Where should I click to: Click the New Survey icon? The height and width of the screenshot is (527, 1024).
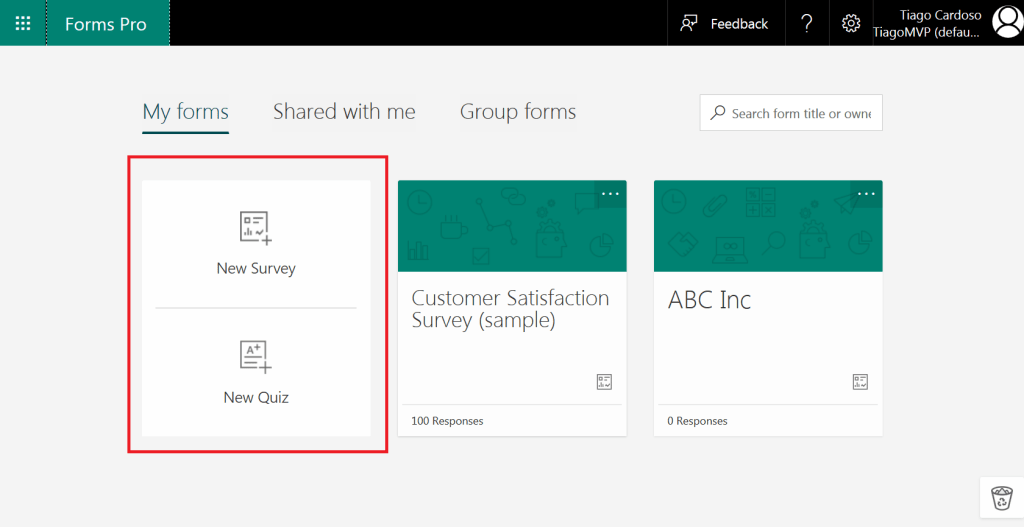click(256, 228)
